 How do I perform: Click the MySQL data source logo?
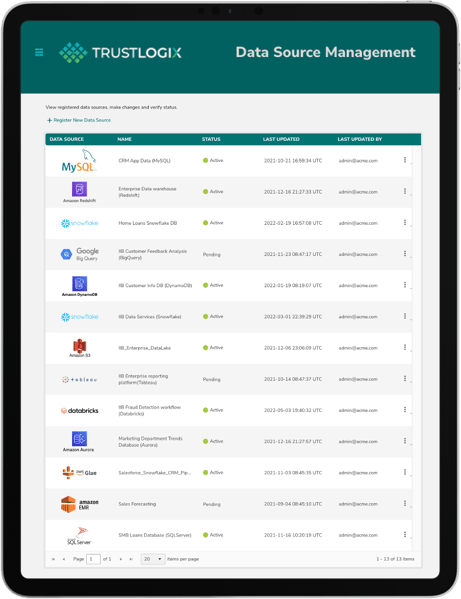[79, 161]
